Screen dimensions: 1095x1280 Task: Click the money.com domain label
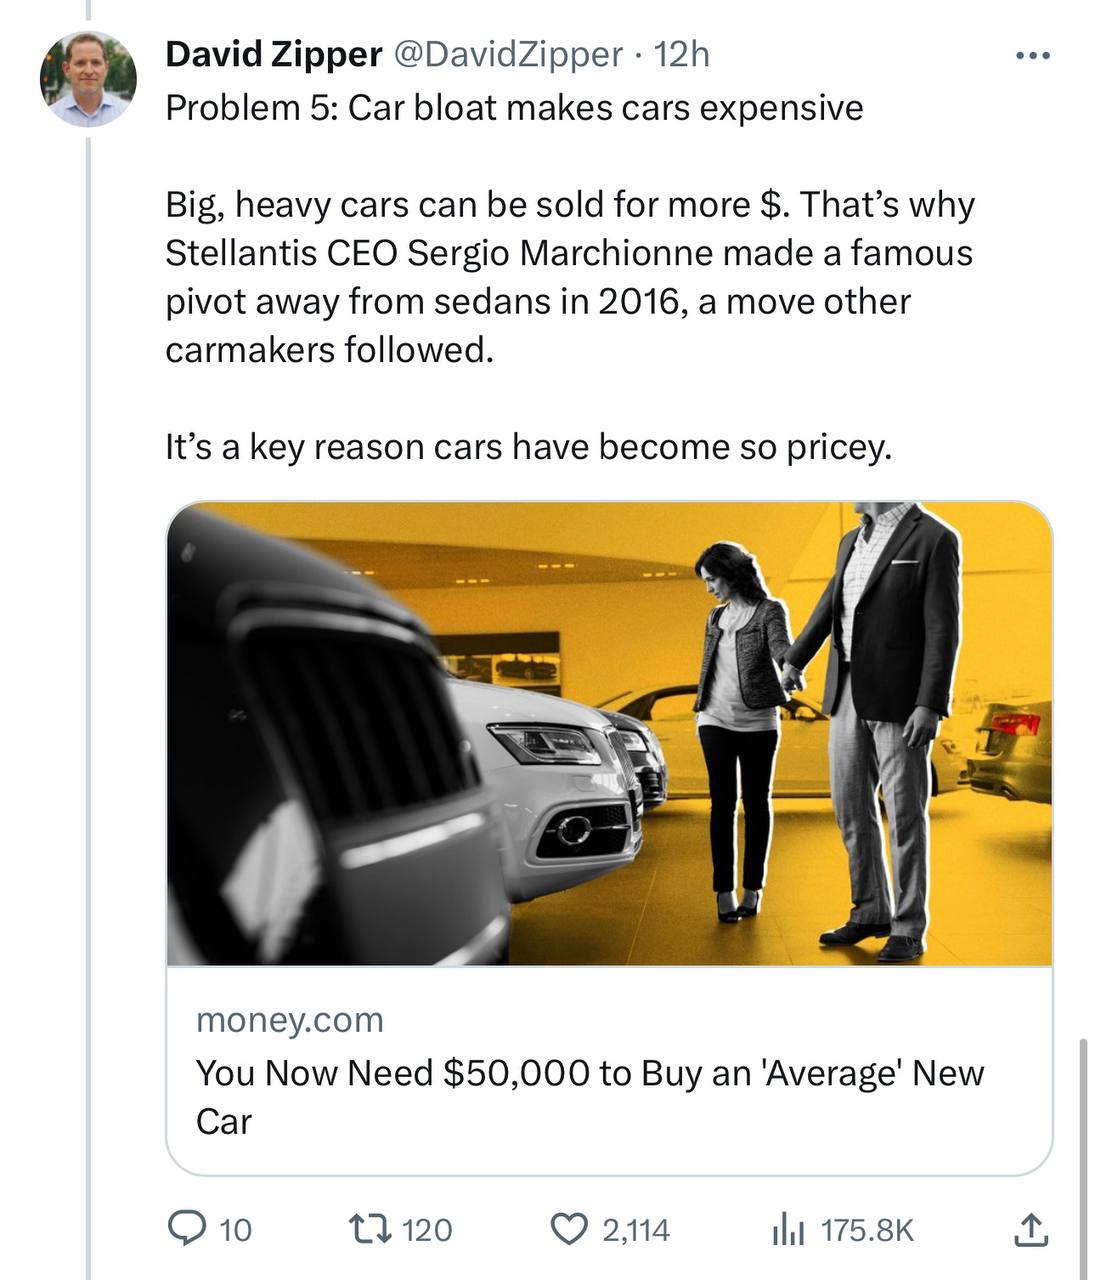click(290, 1019)
